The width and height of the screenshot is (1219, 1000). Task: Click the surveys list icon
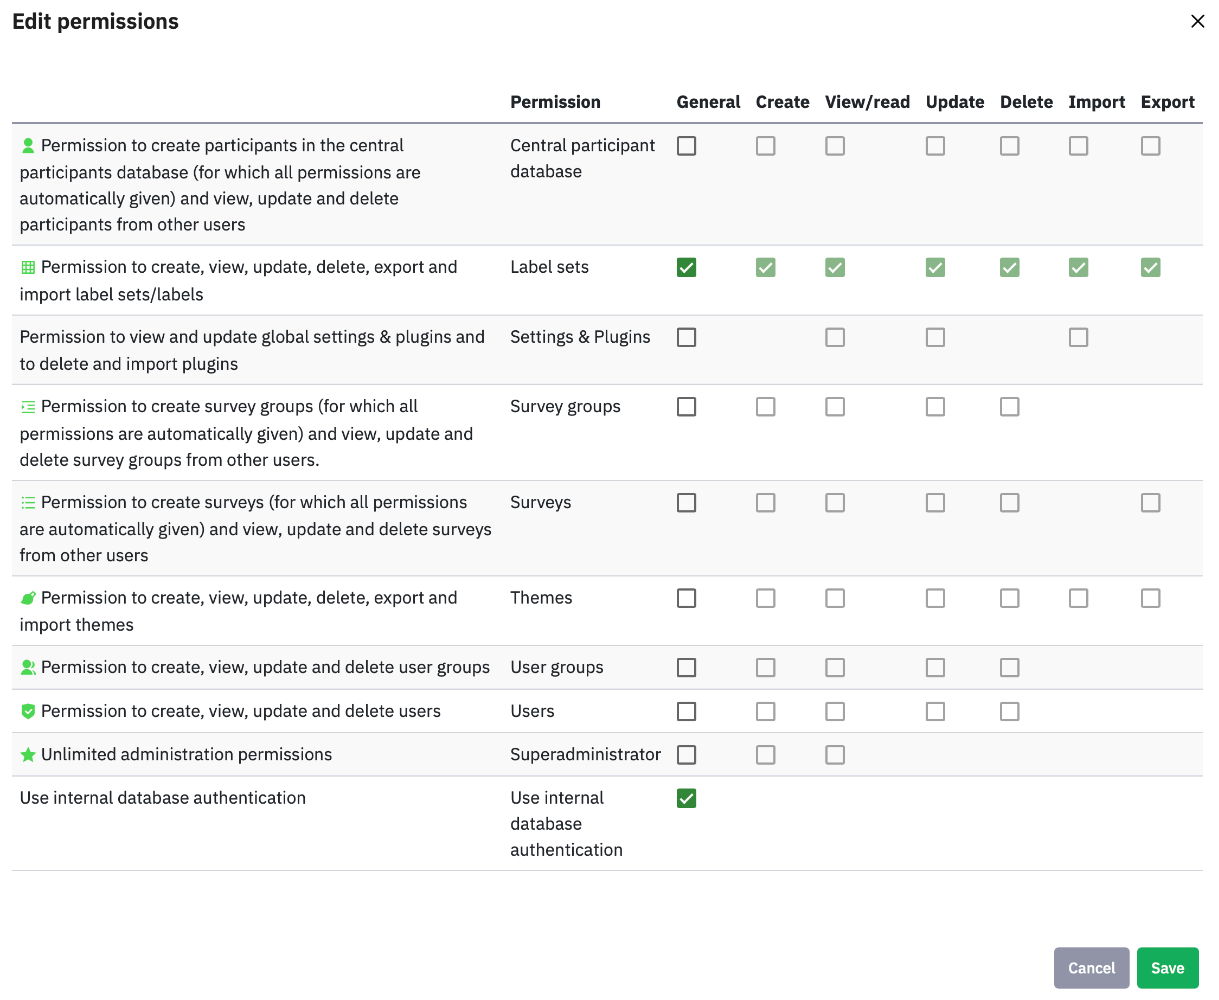pyautogui.click(x=28, y=503)
